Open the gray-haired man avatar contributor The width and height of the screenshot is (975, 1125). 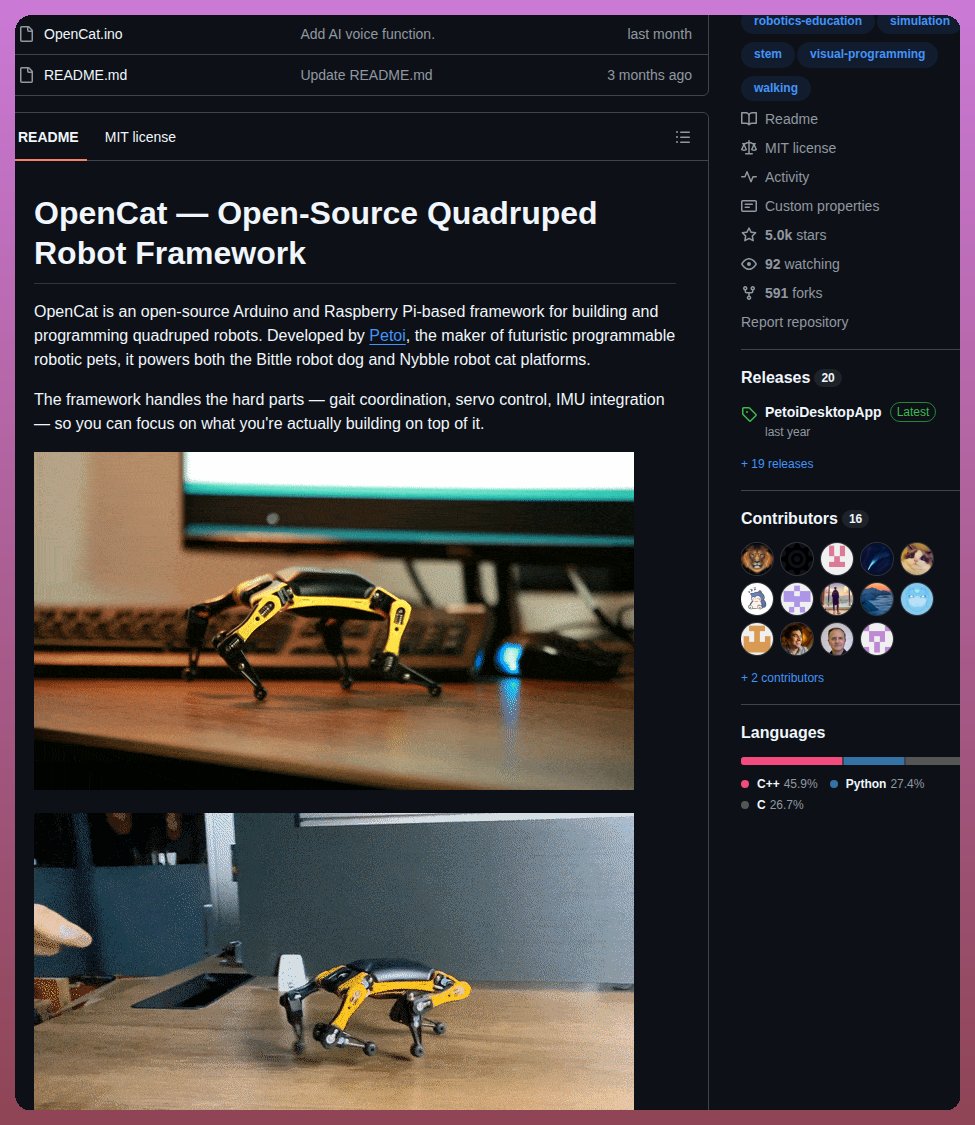837,639
